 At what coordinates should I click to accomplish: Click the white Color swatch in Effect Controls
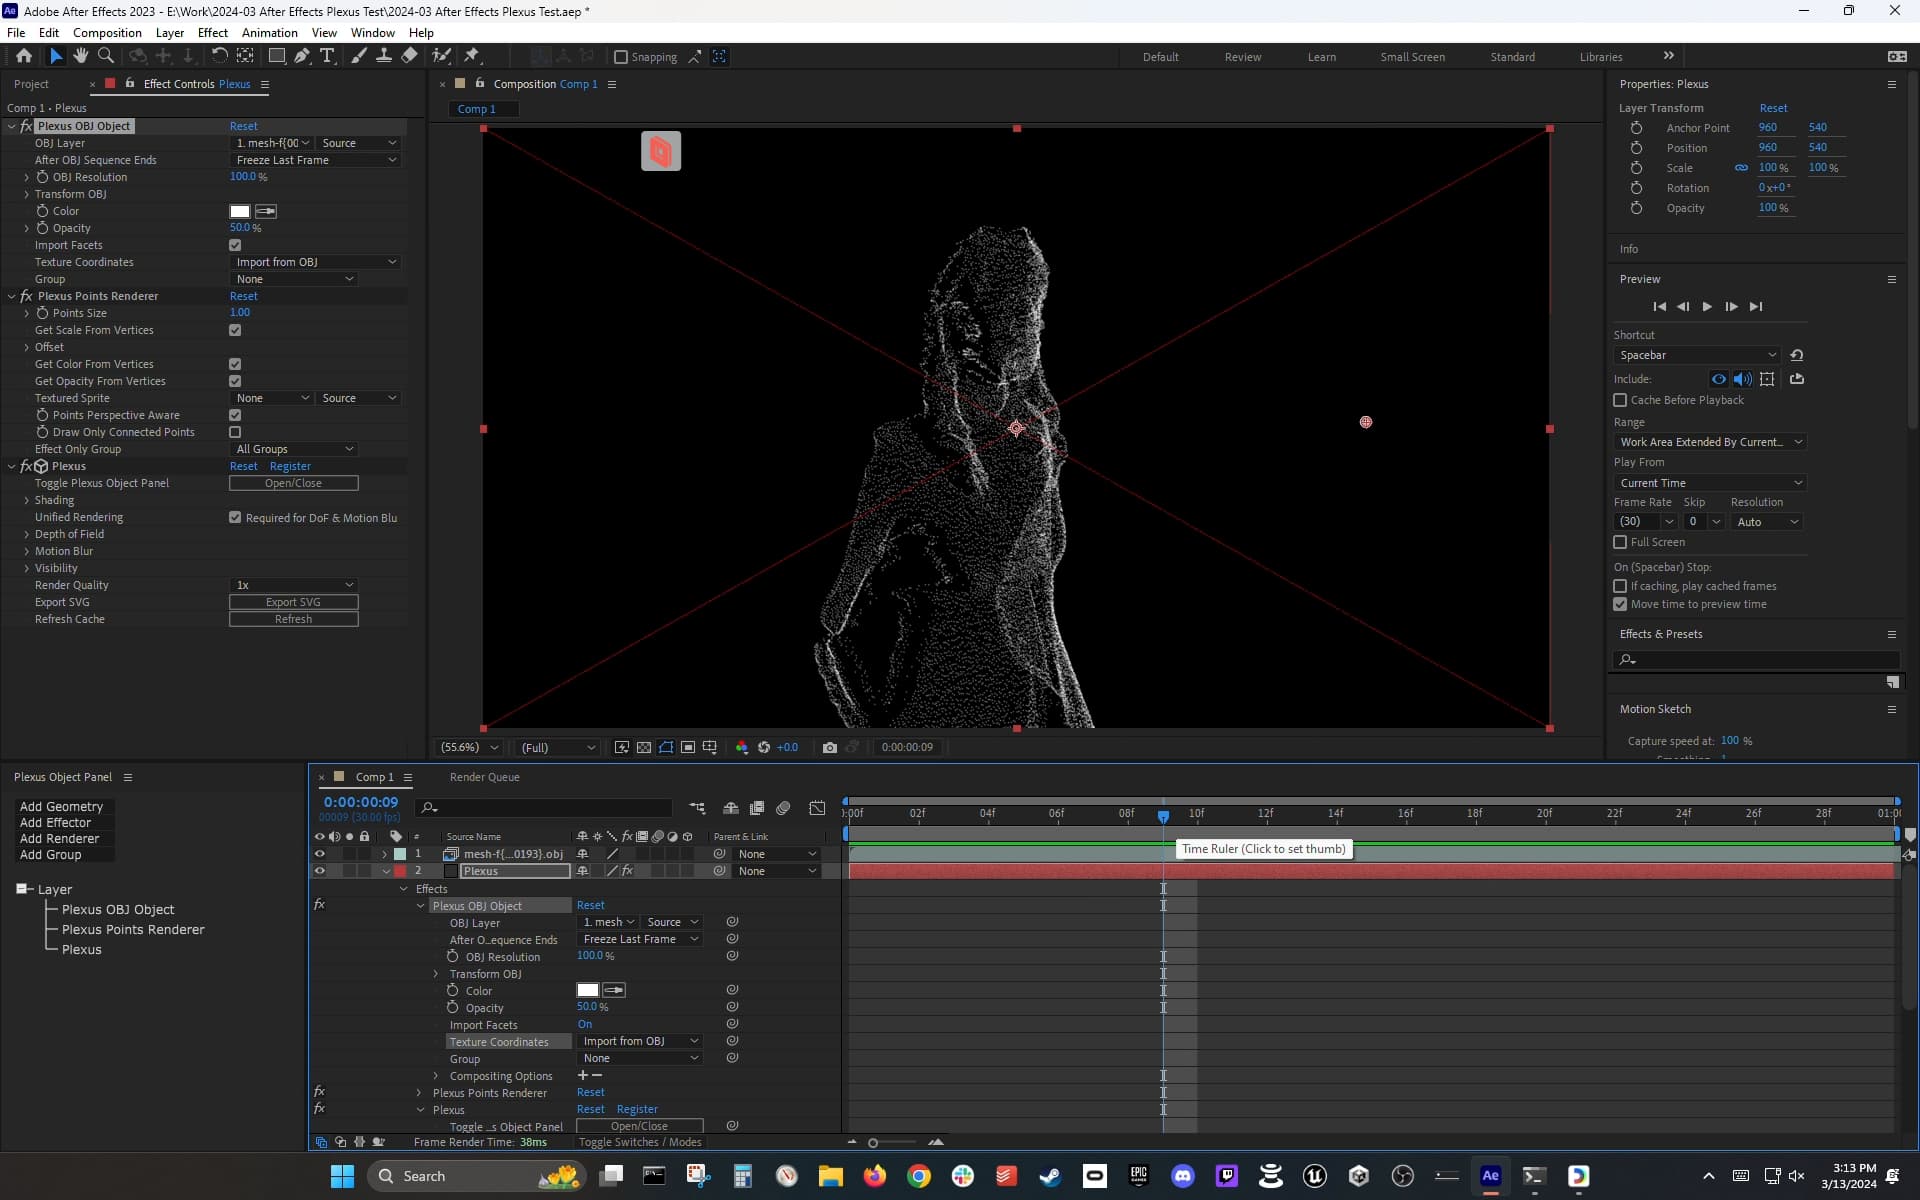pos(240,211)
